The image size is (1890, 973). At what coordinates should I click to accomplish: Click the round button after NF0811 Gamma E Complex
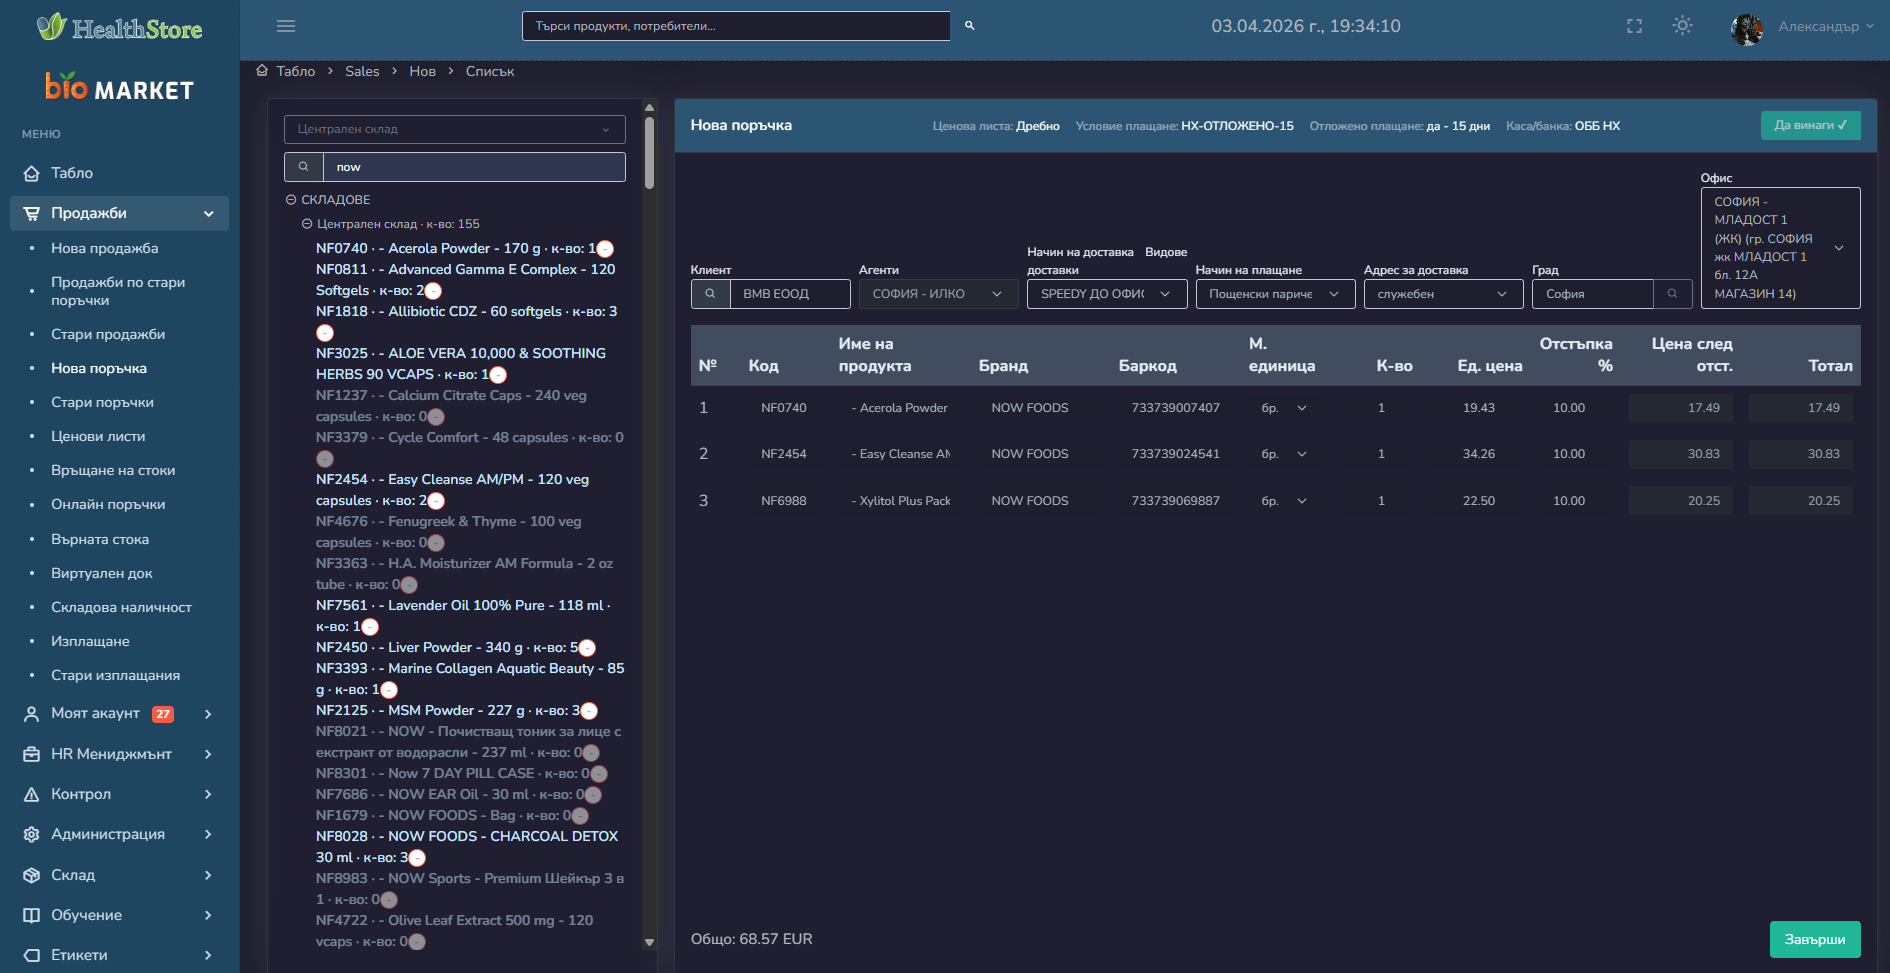[433, 291]
